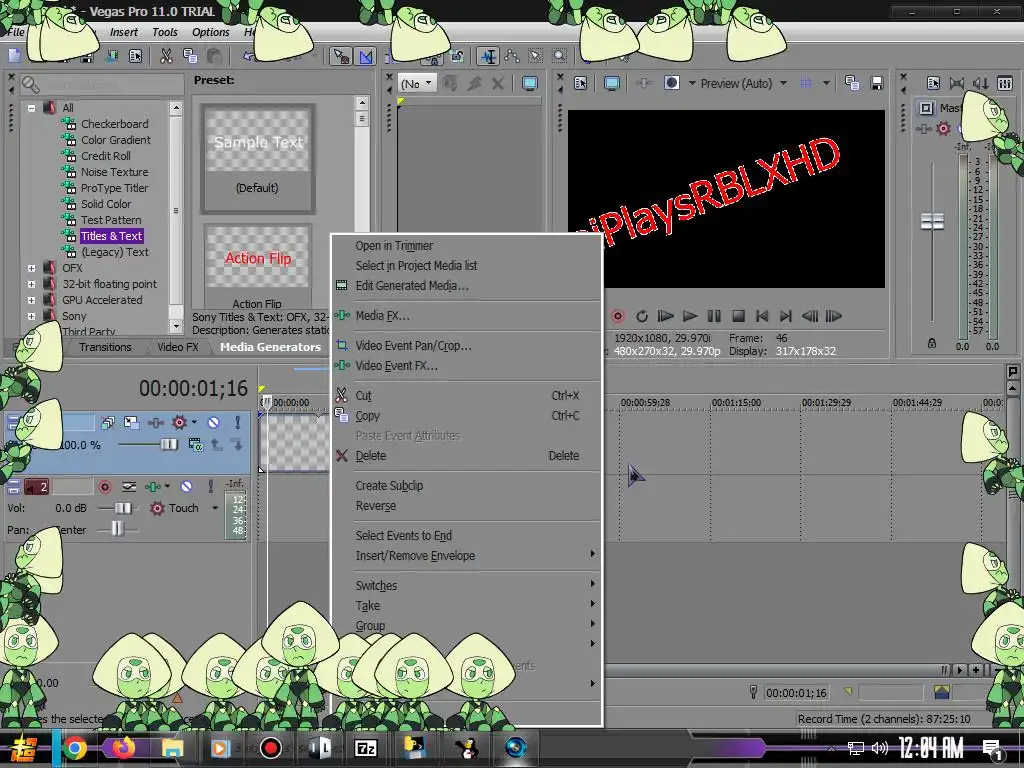Click the Properties icon in main toolbar

click(135, 56)
